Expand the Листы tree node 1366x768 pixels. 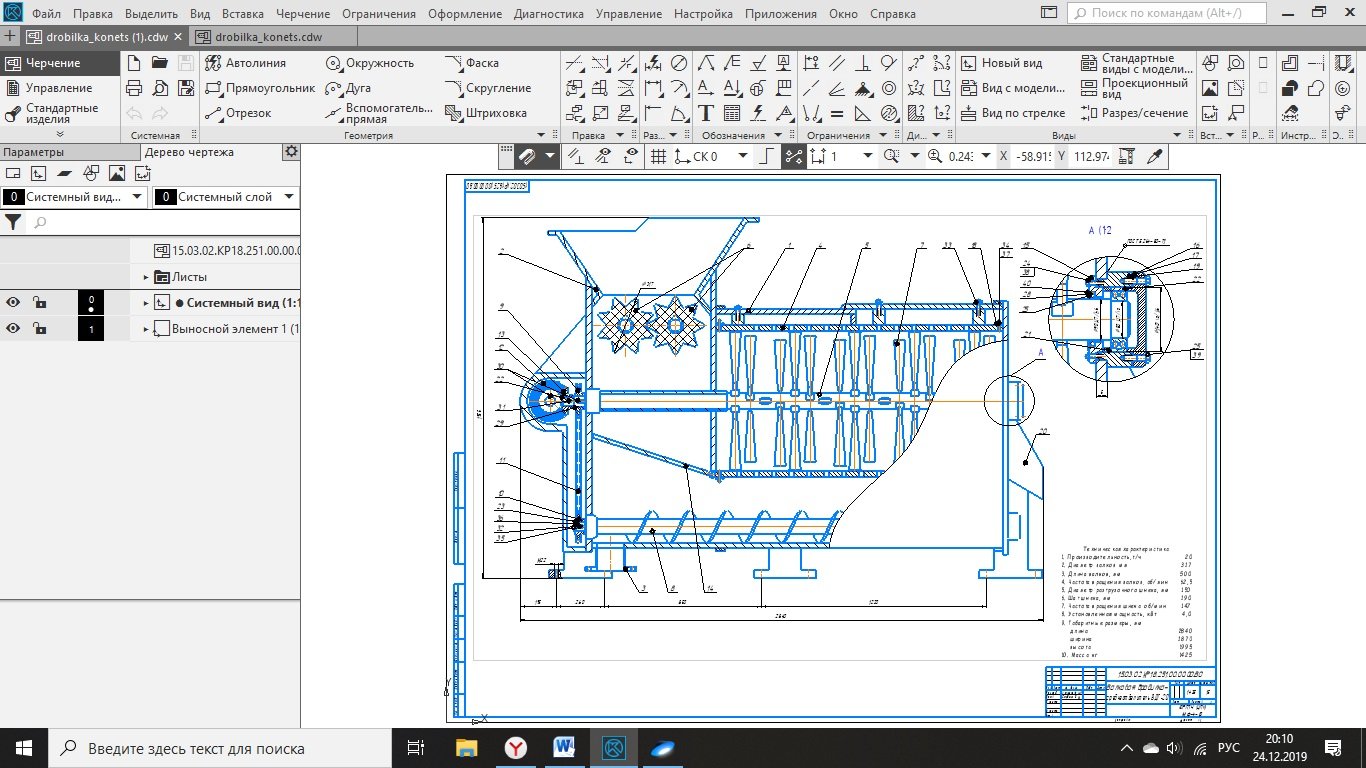146,277
